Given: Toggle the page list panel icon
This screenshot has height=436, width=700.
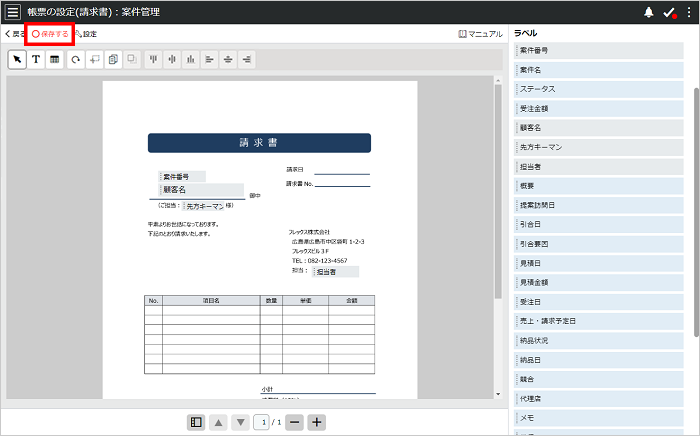Looking at the screenshot, I should point(196,422).
